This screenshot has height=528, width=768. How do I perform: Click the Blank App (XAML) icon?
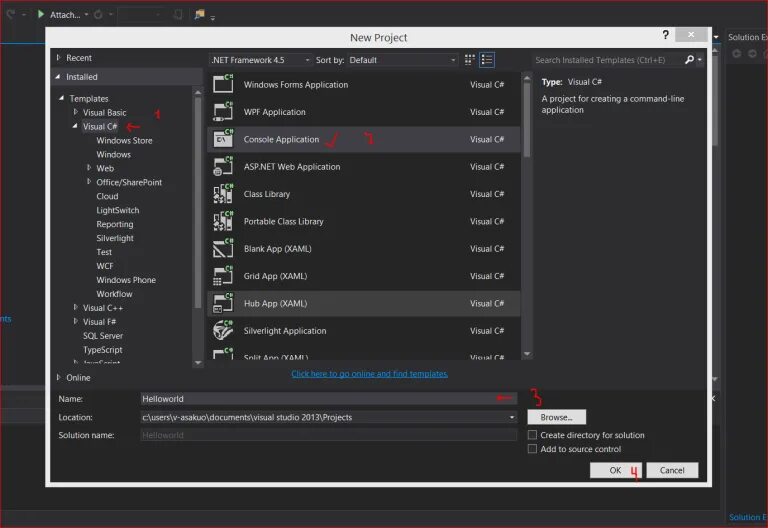(223, 248)
